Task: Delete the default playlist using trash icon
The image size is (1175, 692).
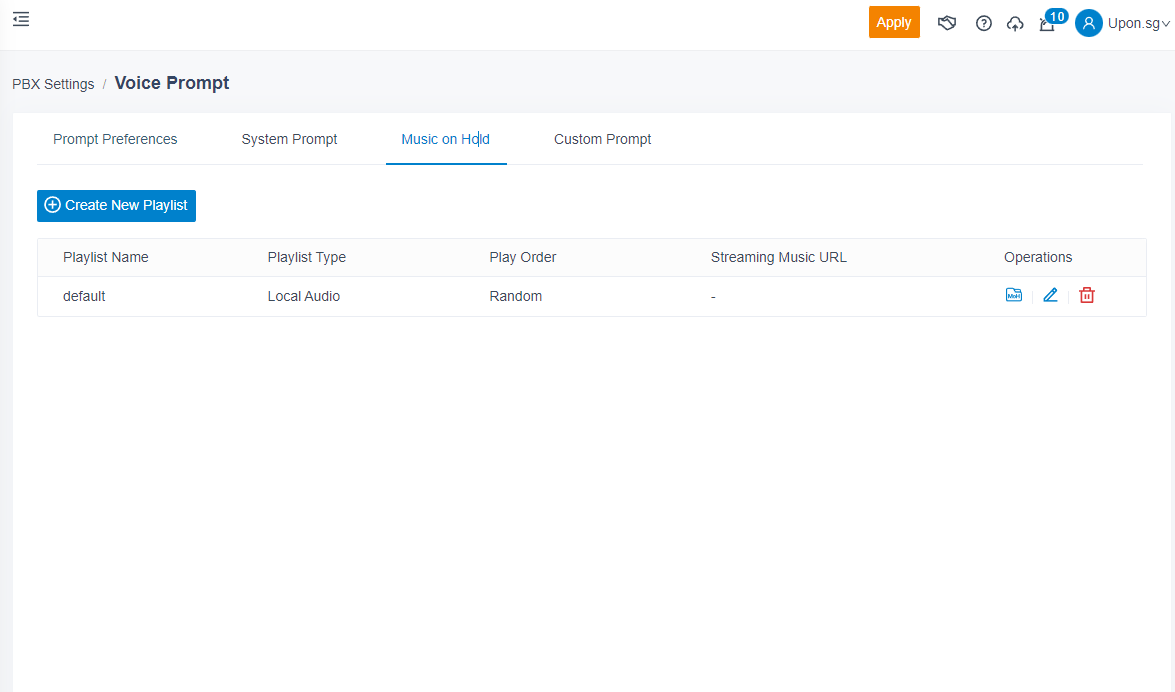Action: pos(1087,295)
